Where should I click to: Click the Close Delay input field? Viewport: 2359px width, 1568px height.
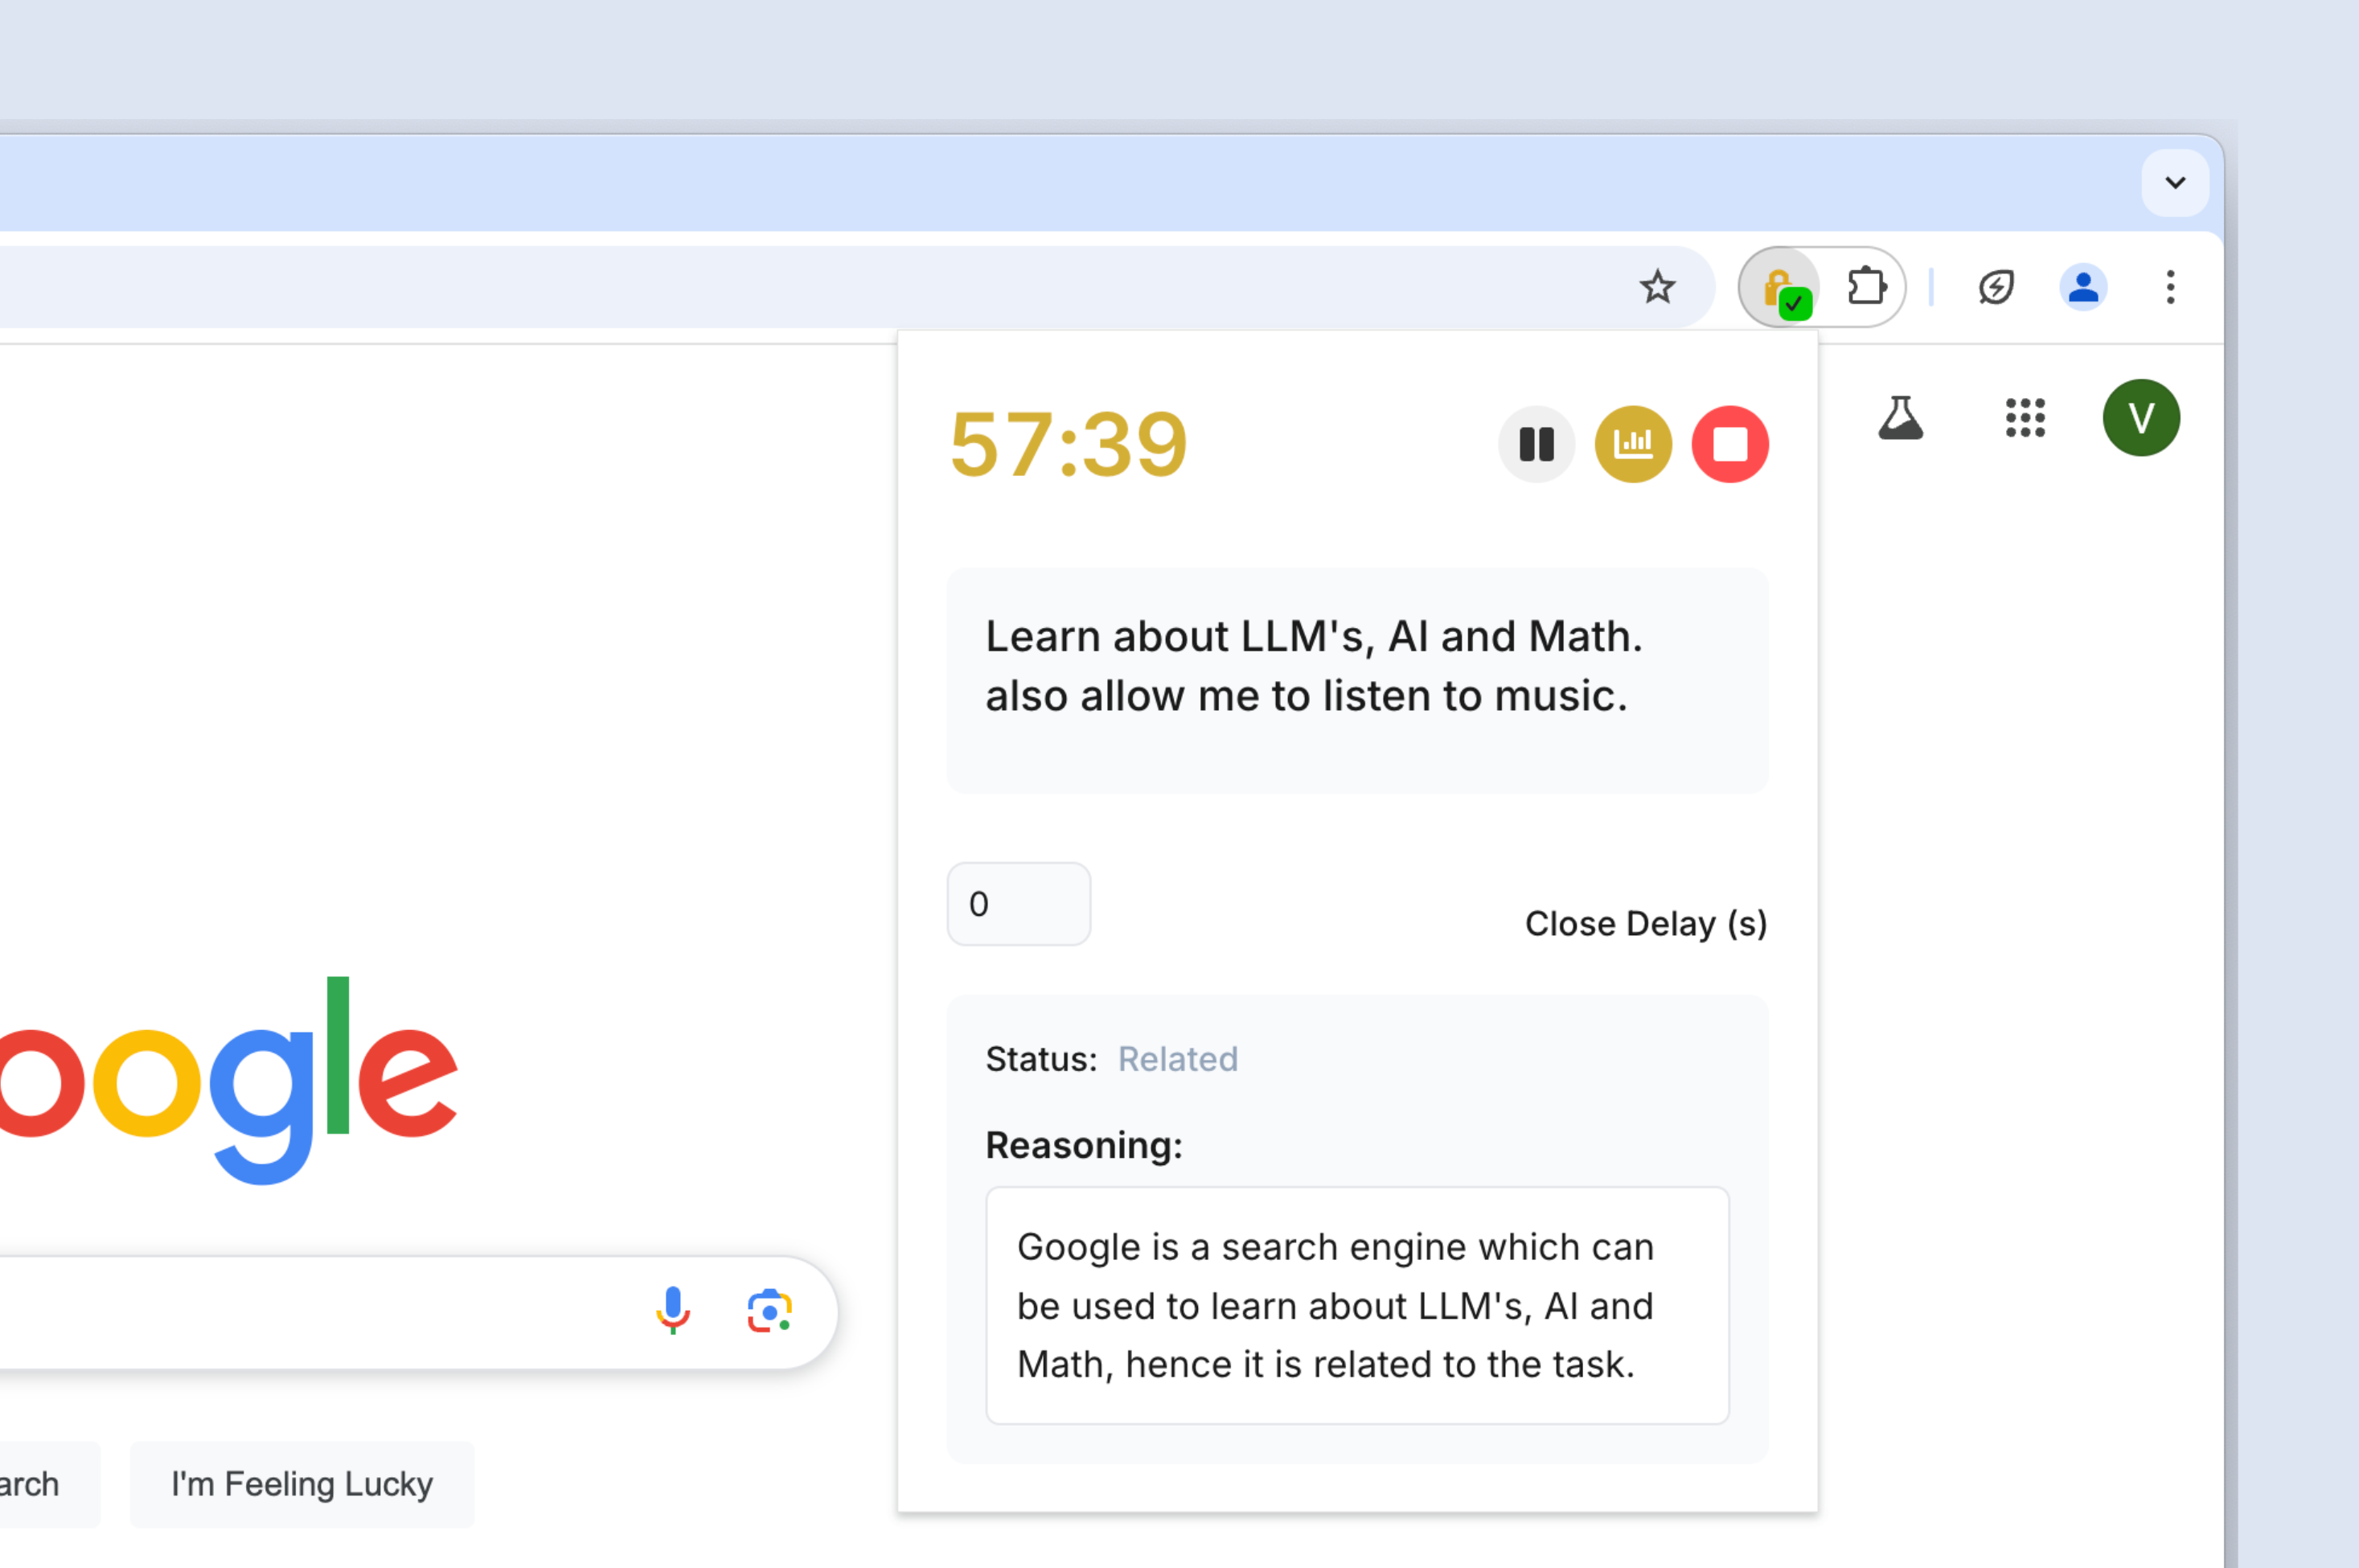click(1018, 904)
